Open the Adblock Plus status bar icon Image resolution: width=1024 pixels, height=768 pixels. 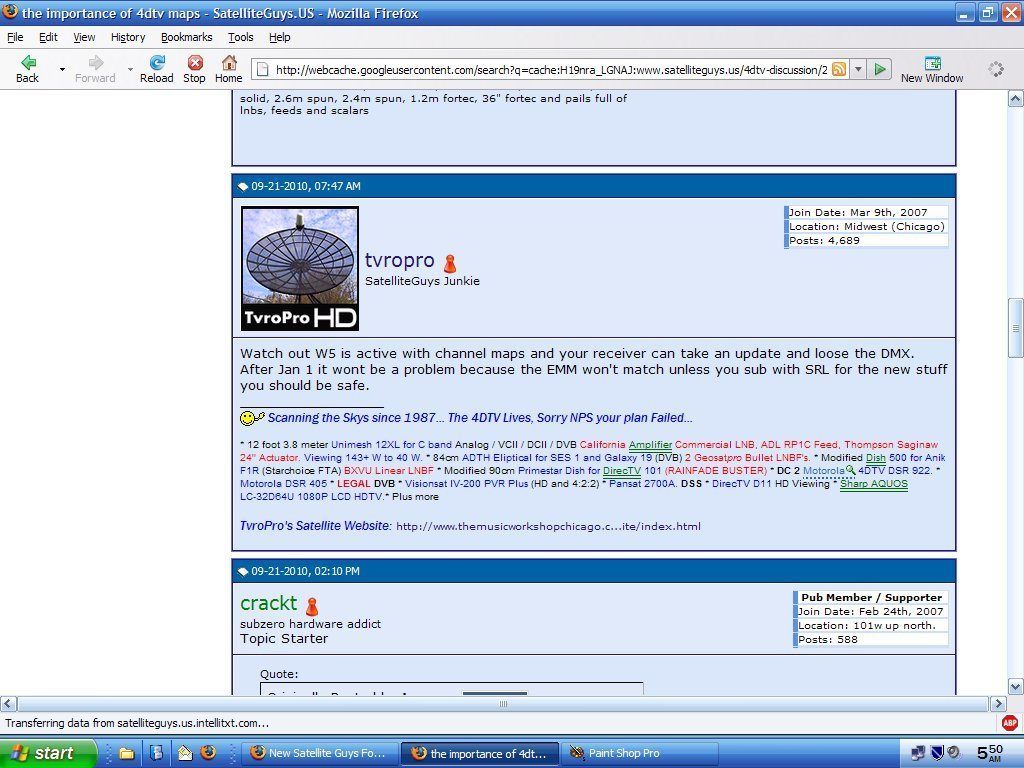[1009, 723]
